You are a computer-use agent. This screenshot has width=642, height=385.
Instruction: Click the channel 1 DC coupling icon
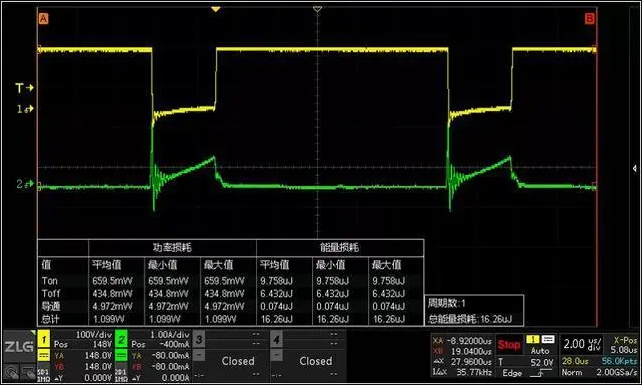click(x=44, y=355)
